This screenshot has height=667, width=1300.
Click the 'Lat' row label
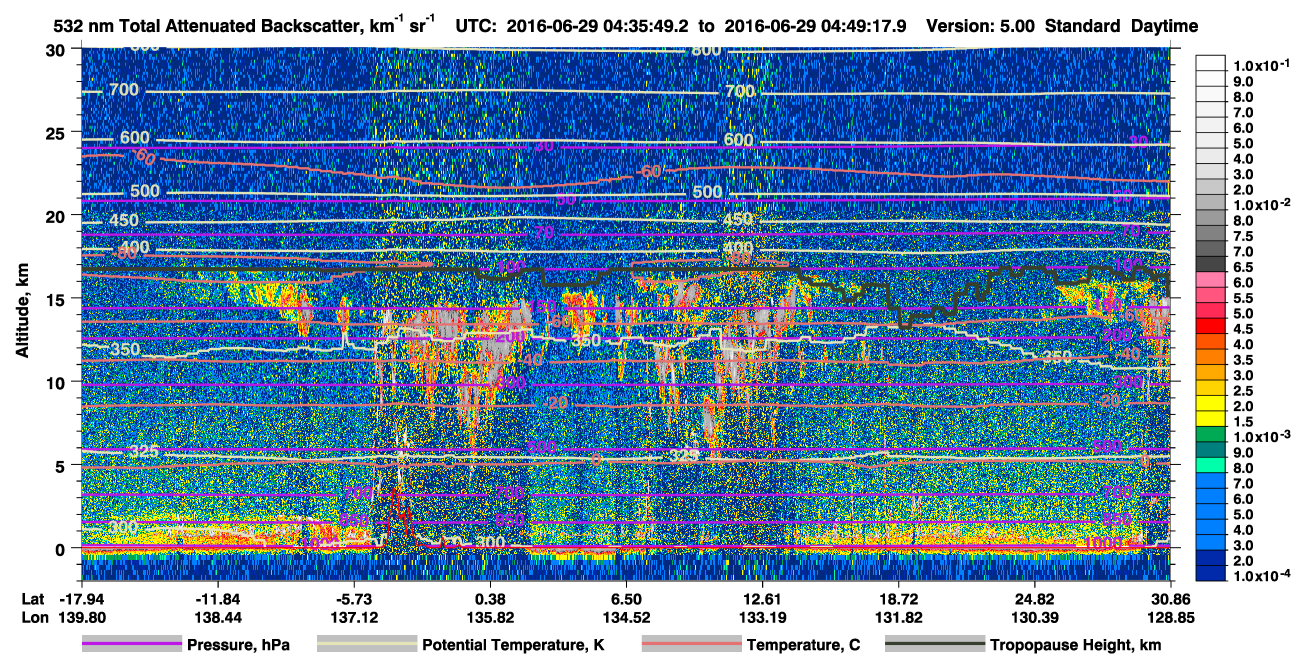tap(32, 599)
